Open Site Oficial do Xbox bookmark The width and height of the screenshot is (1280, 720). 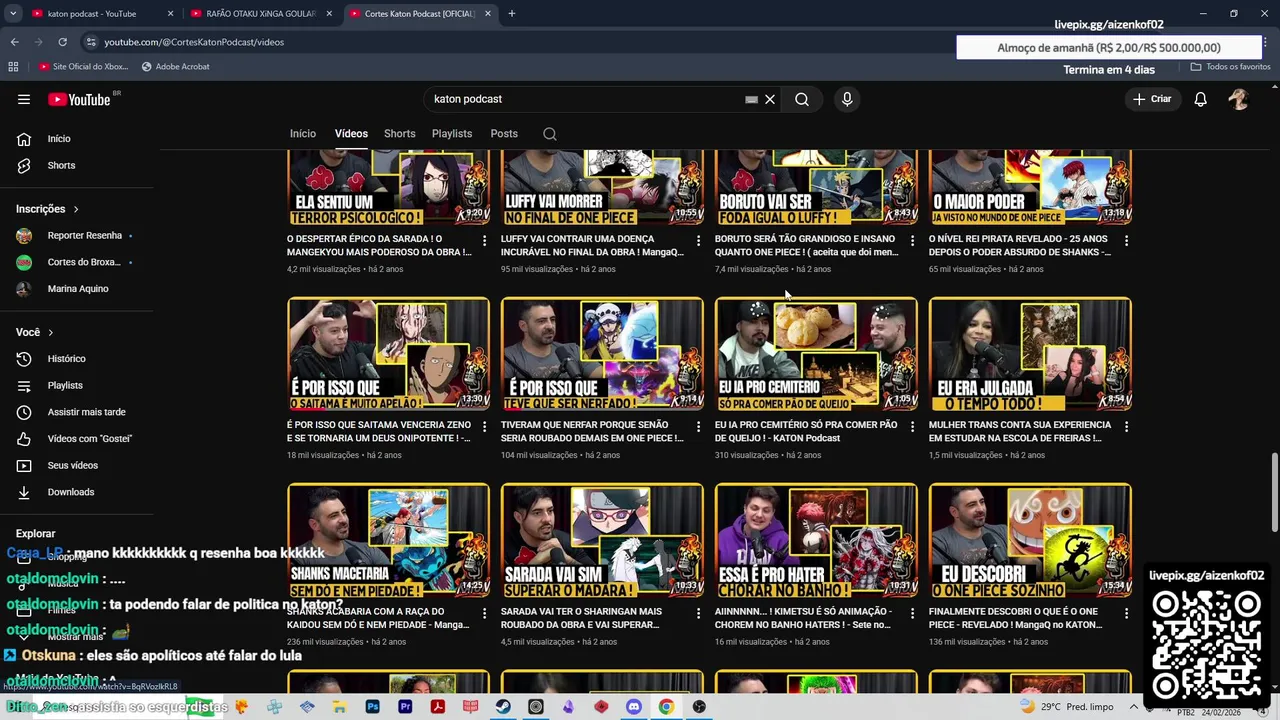[x=83, y=67]
